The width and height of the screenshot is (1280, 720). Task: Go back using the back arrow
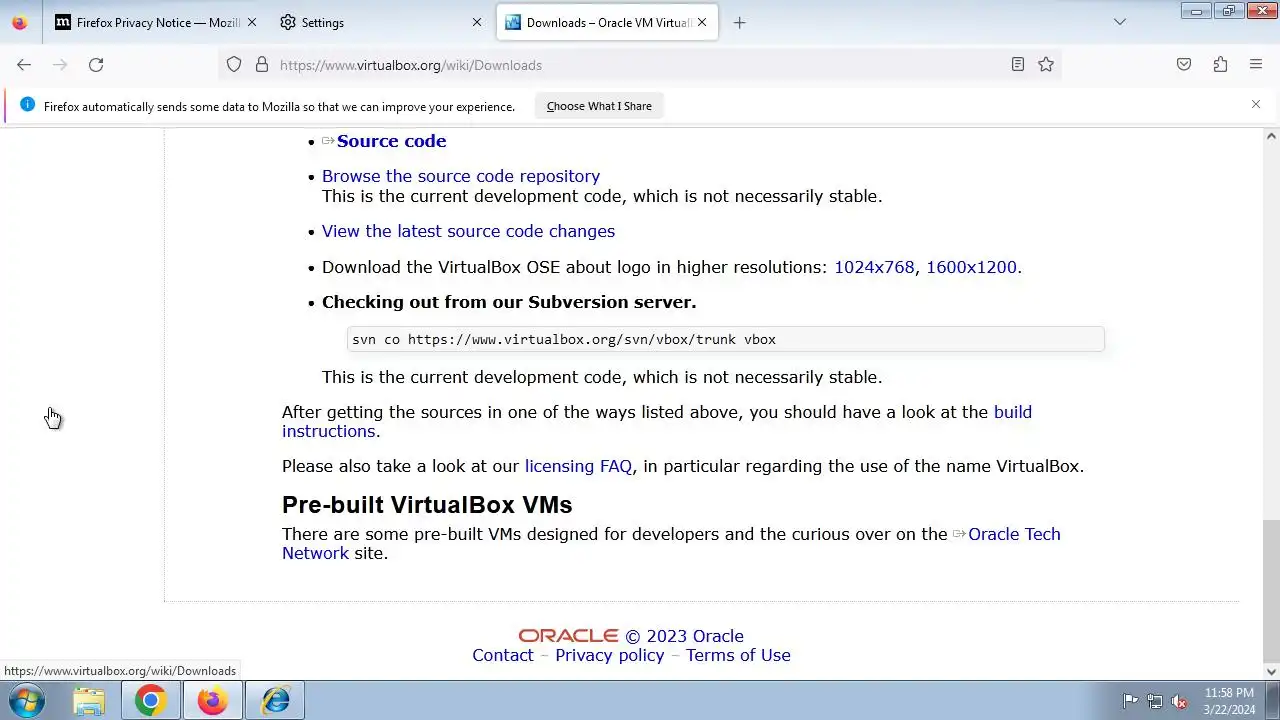(x=24, y=65)
